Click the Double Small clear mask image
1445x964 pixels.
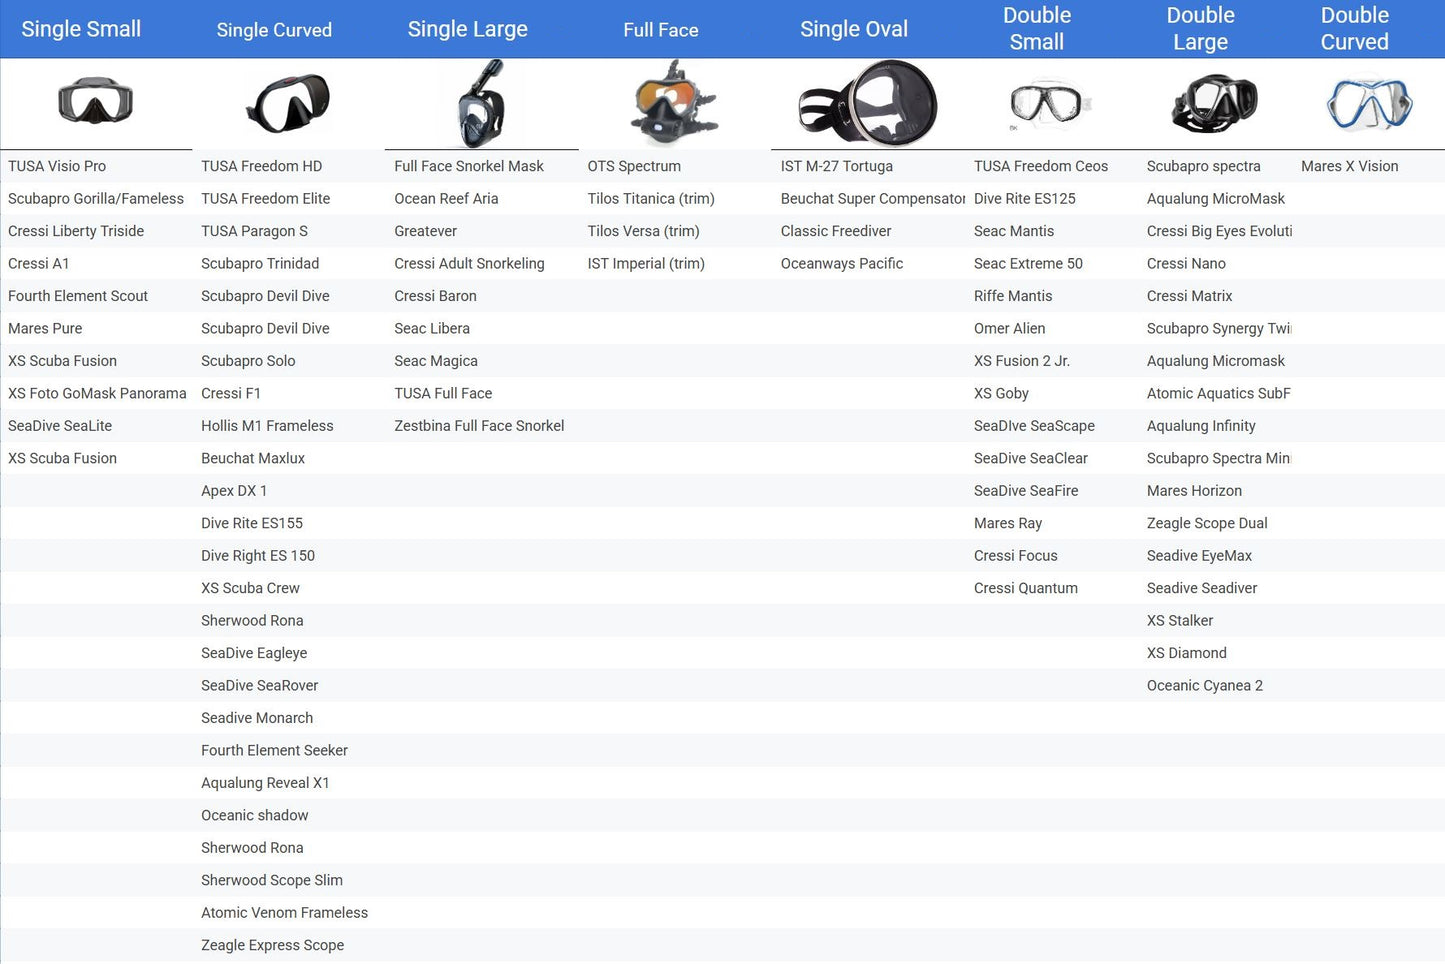(x=1046, y=104)
